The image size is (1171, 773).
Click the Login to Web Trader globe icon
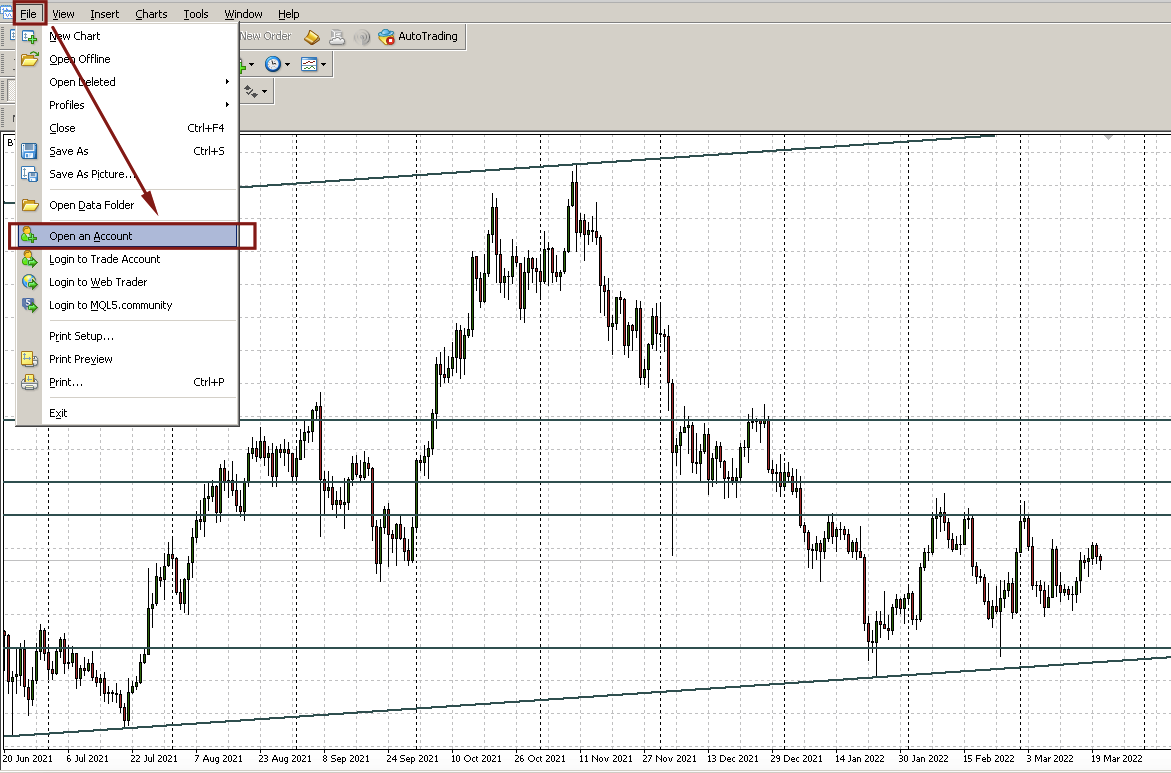point(29,282)
